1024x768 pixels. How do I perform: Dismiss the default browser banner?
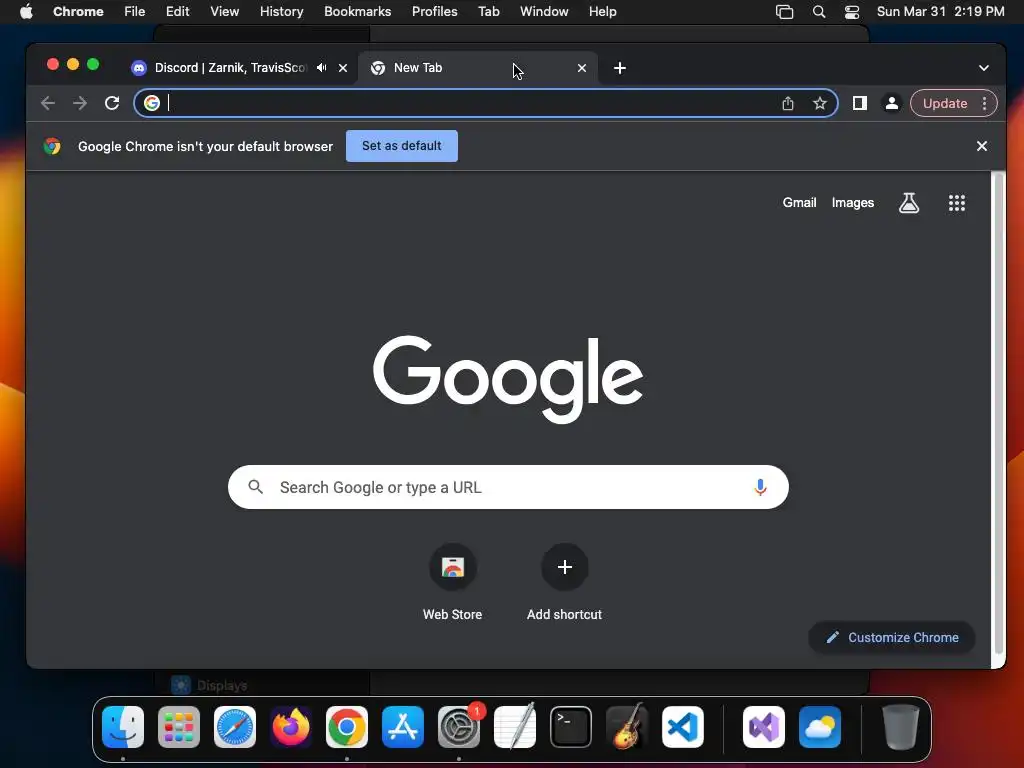pyautogui.click(x=982, y=146)
